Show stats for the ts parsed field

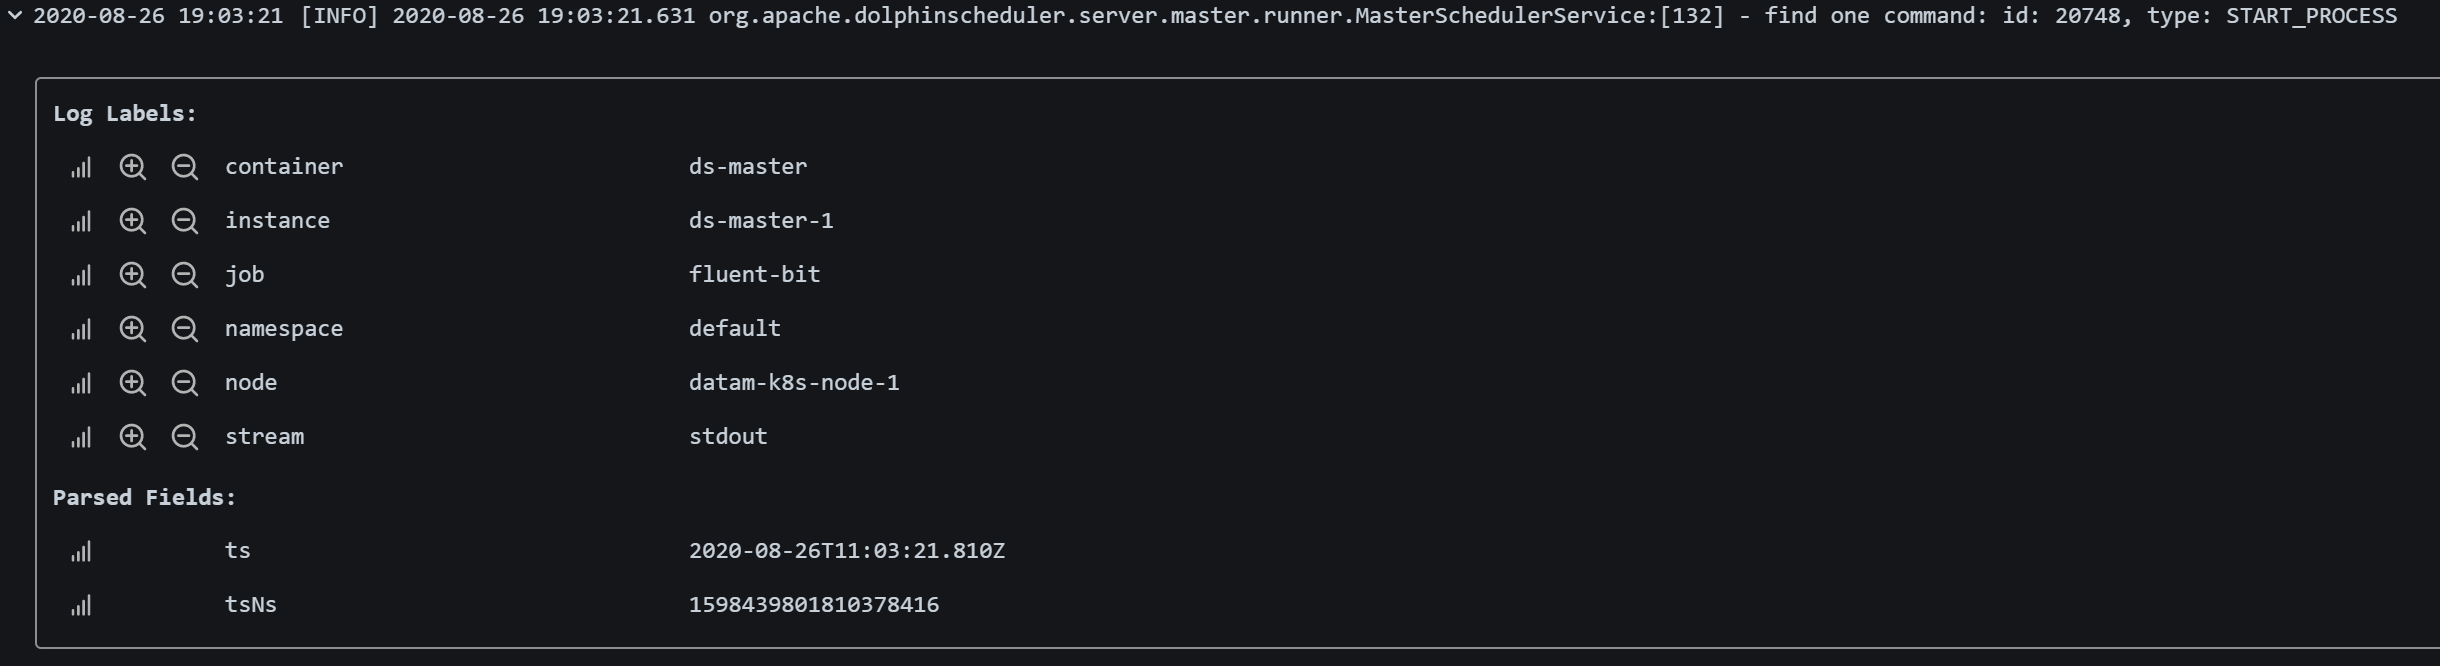(x=80, y=550)
